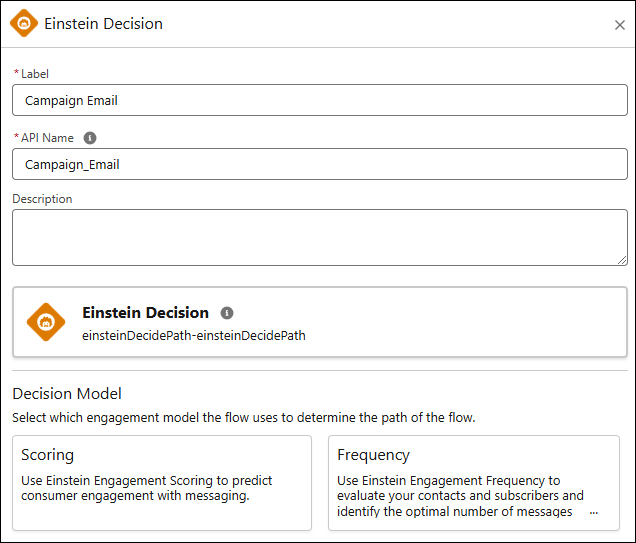Select the Scoring decision model
This screenshot has width=636, height=543.
[x=162, y=483]
